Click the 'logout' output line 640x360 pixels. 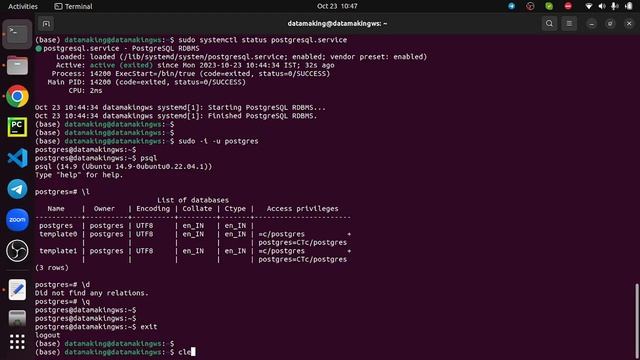point(47,335)
